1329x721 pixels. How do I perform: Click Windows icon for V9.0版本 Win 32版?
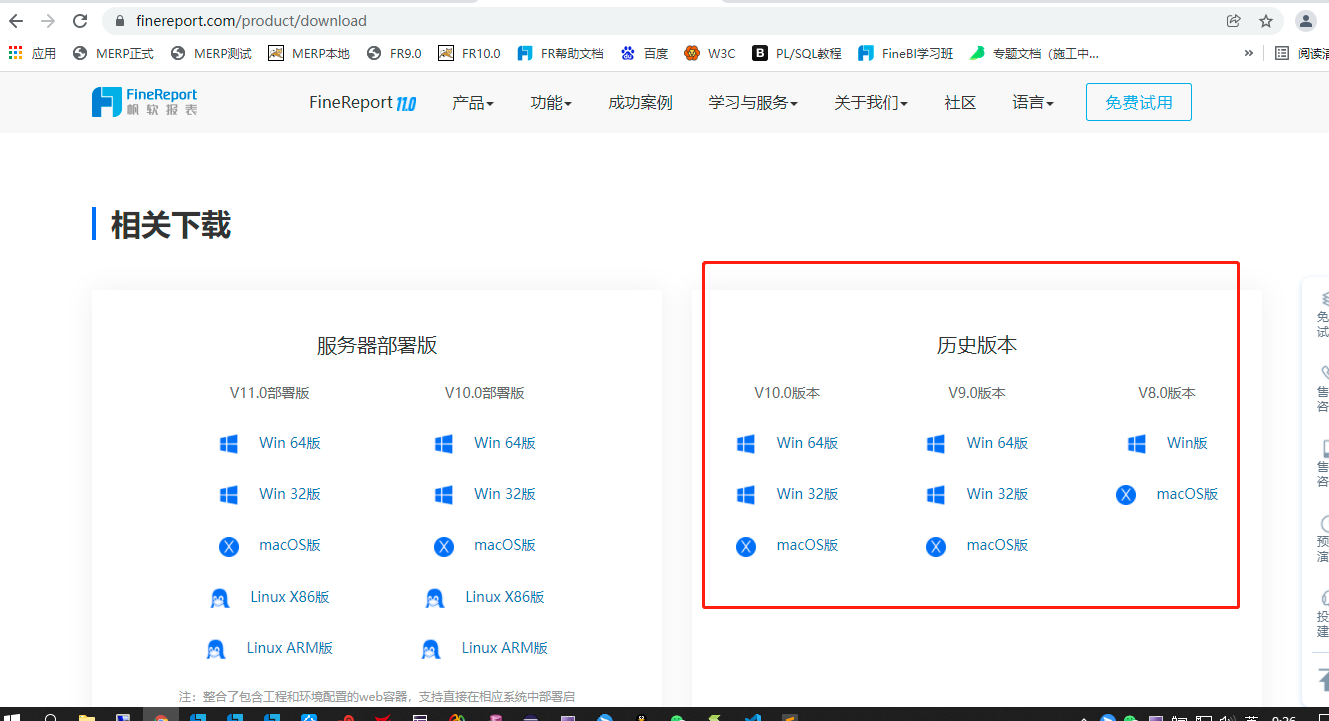click(x=936, y=494)
